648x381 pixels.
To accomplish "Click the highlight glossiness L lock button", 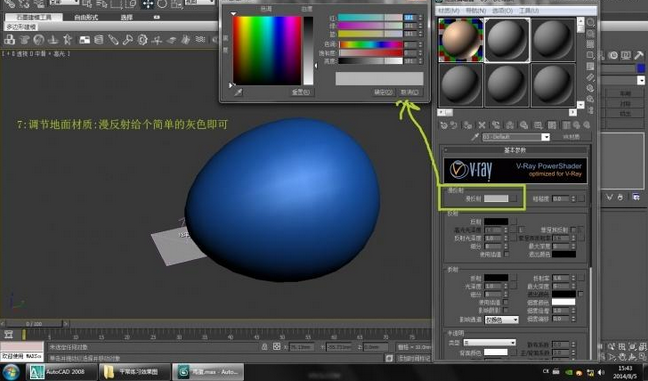I will [522, 229].
